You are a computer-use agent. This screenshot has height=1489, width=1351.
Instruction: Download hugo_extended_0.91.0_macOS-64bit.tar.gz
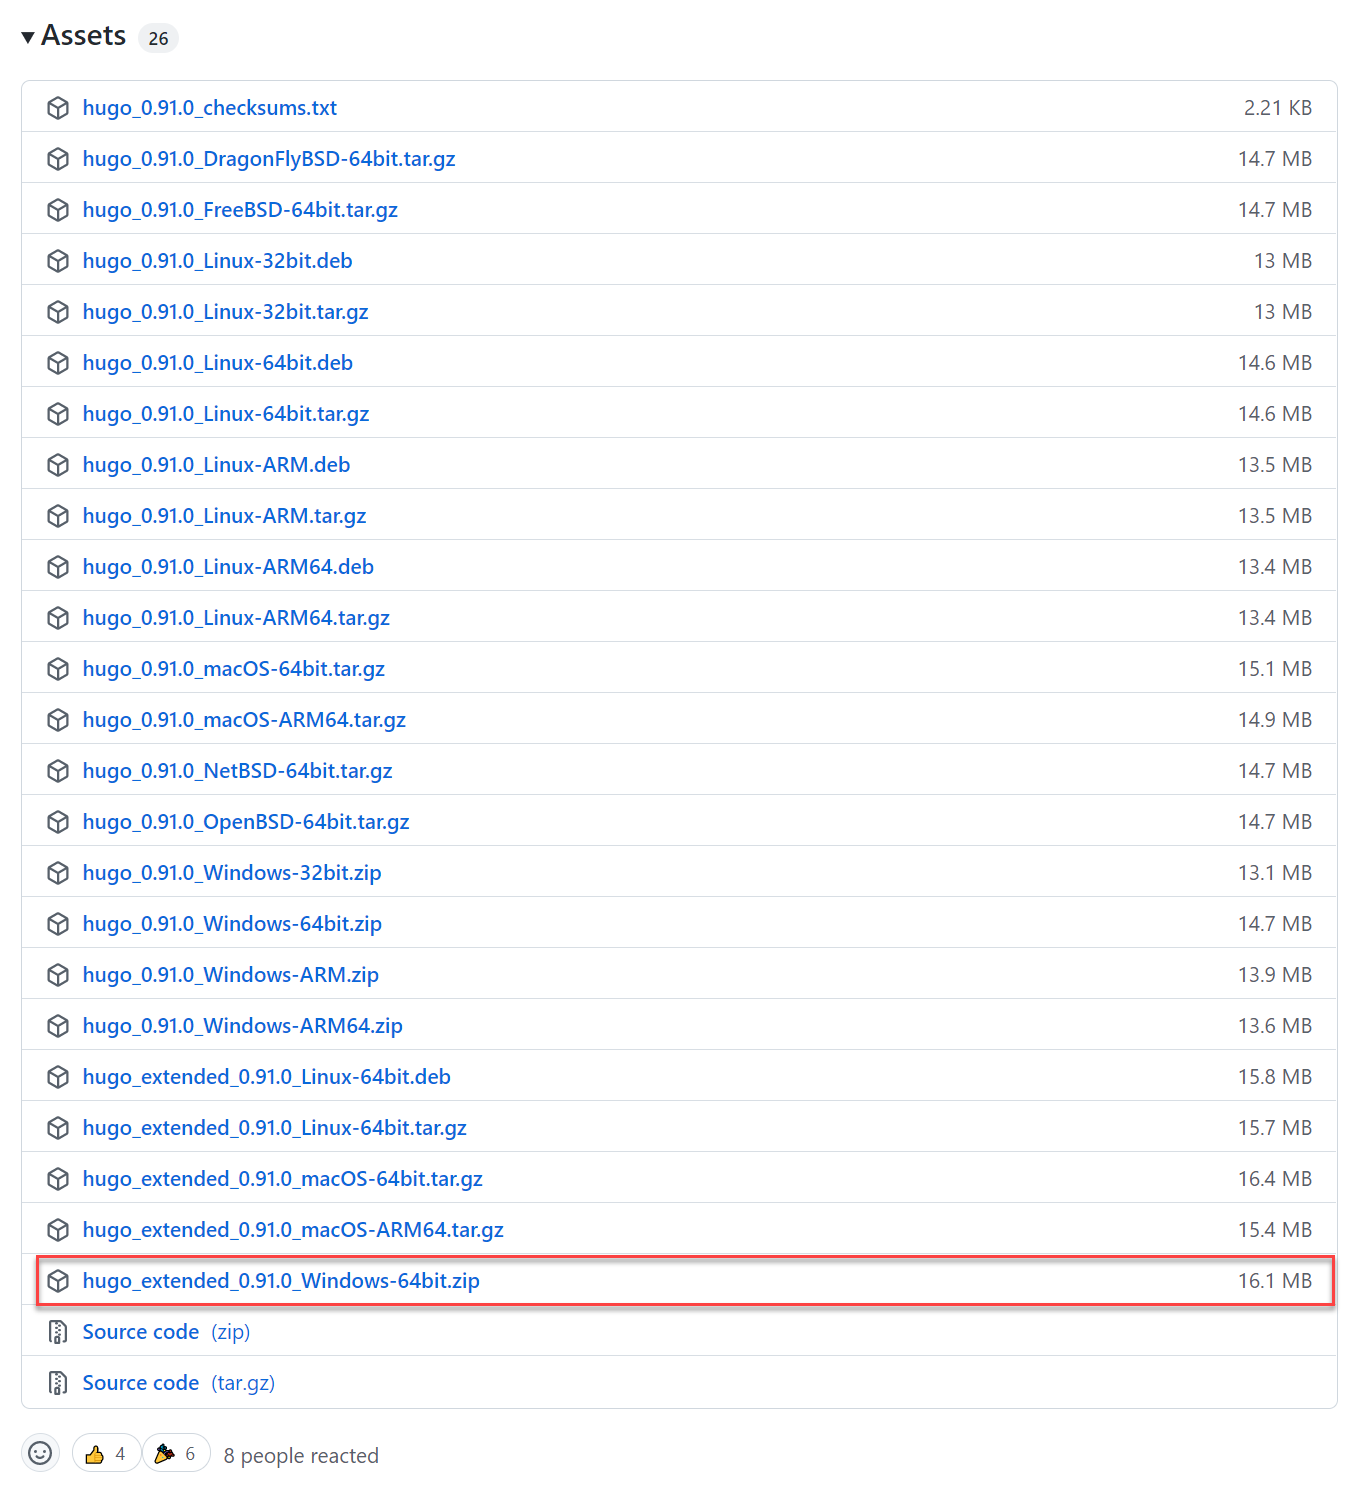click(x=283, y=1178)
